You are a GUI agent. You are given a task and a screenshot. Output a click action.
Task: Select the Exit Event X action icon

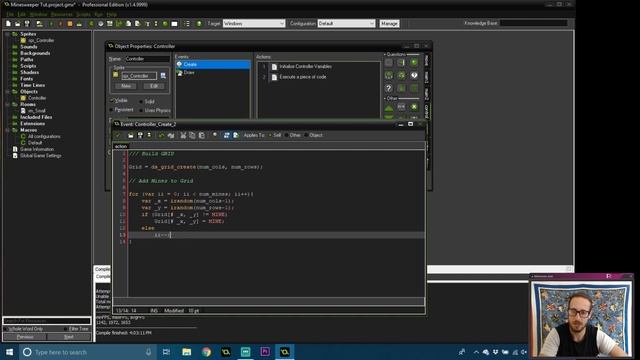coord(414,107)
